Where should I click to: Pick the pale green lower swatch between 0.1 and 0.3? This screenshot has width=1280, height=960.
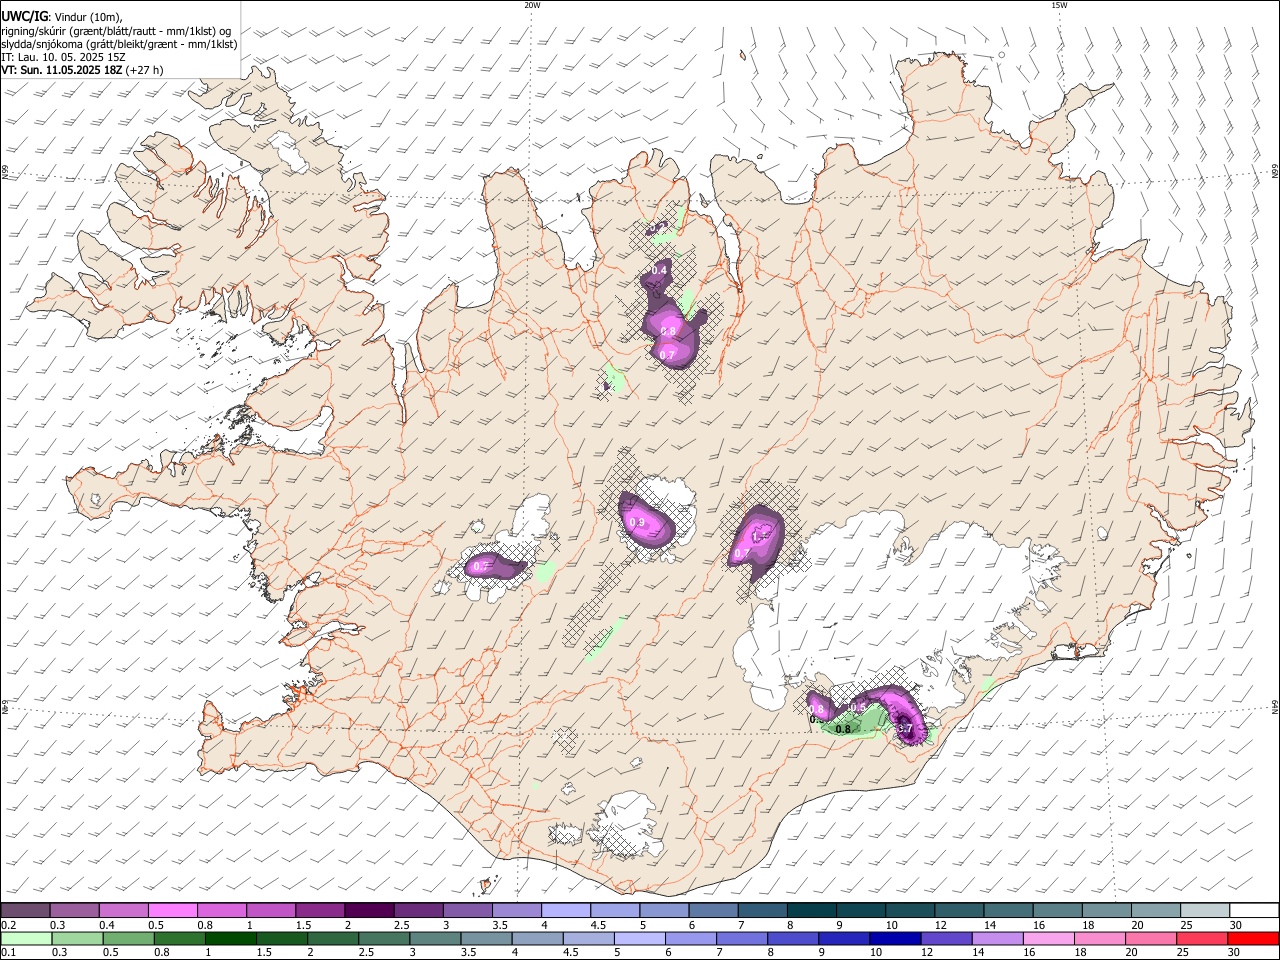[x=25, y=938]
